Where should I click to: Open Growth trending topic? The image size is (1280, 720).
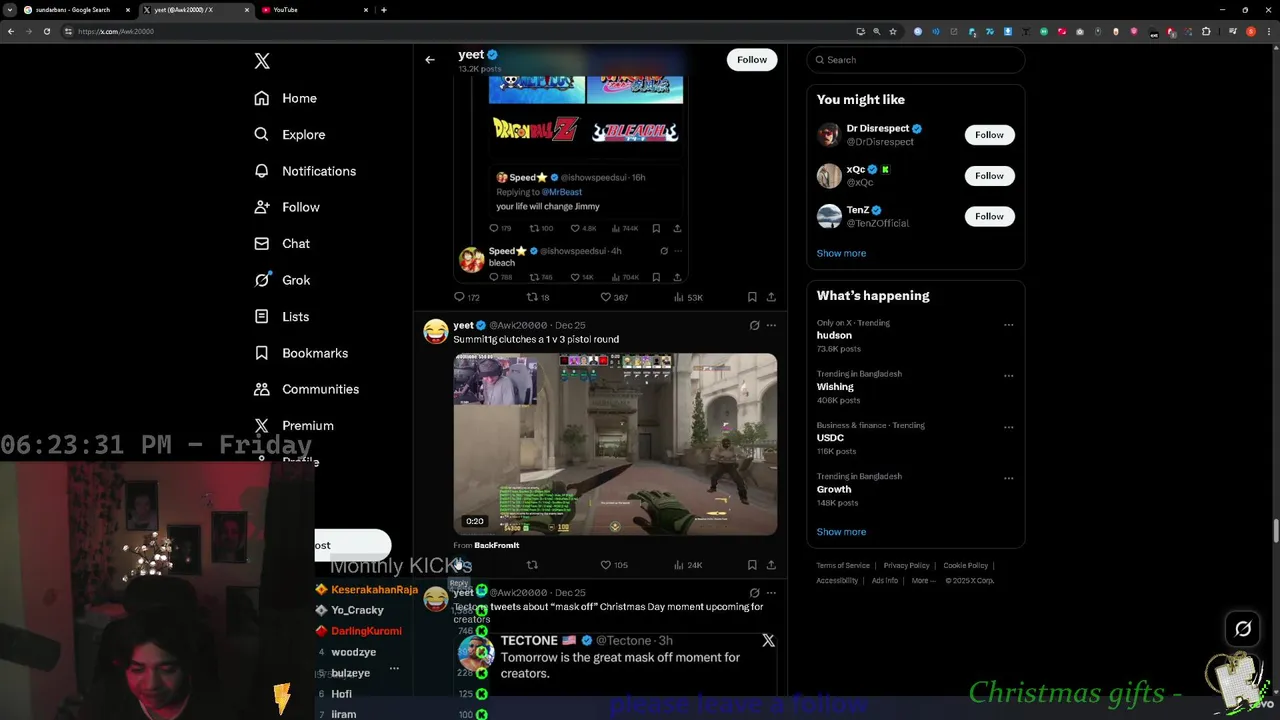click(x=834, y=489)
